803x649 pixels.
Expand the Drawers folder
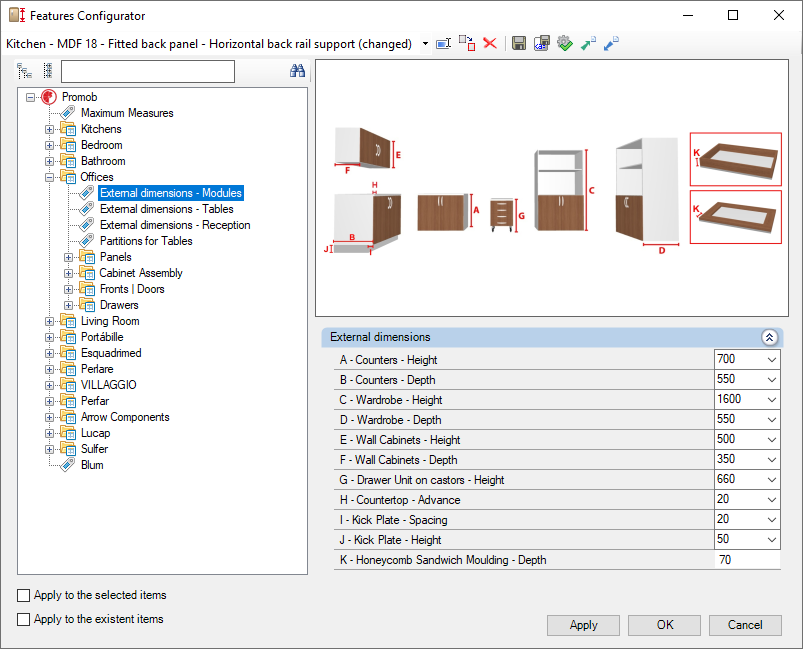[x=69, y=305]
